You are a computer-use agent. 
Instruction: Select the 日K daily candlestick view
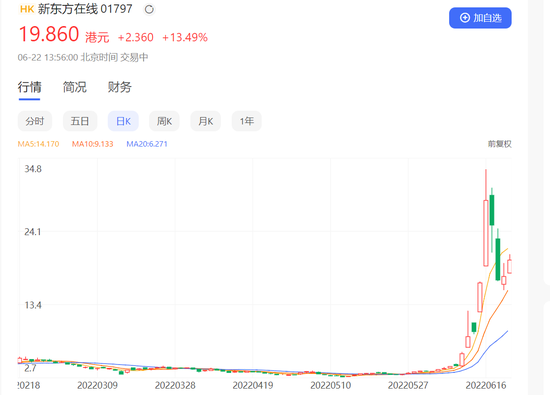click(123, 121)
